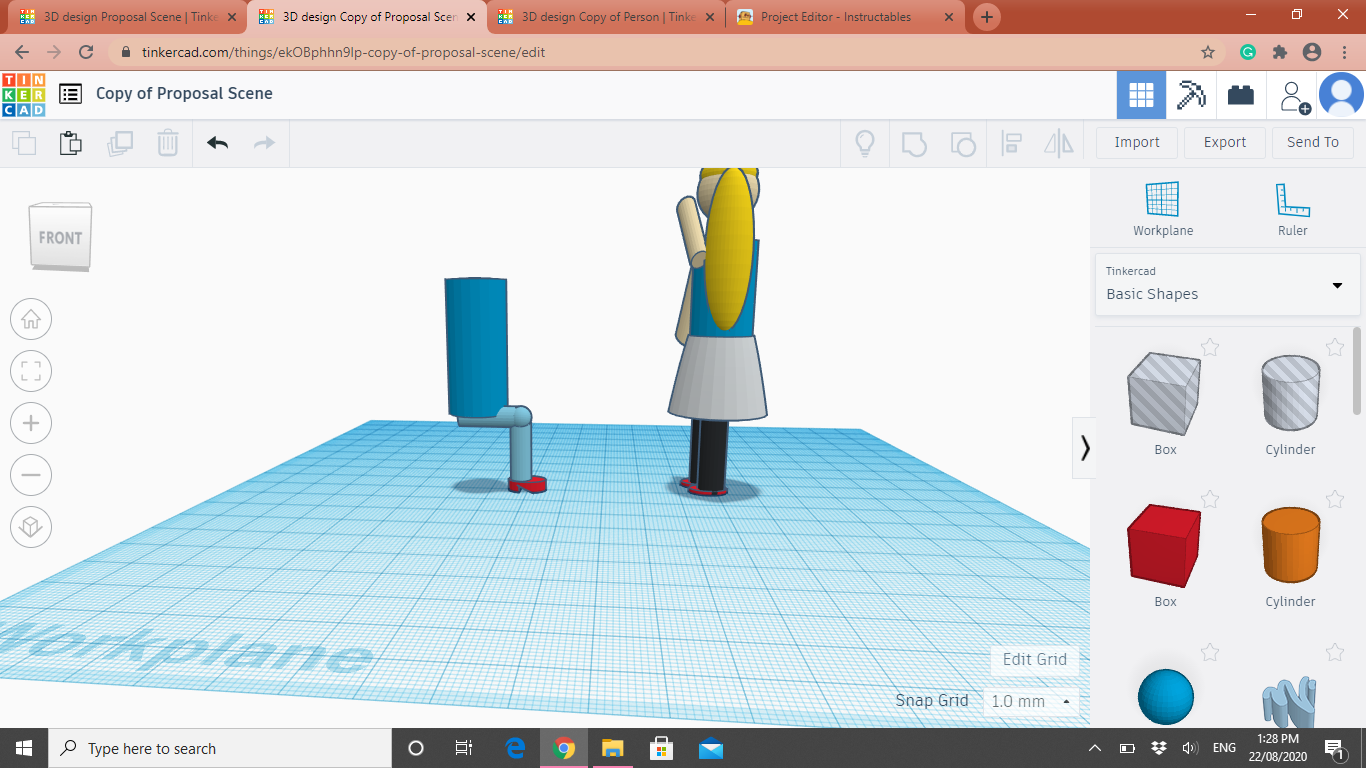Click the Edit Grid button
Viewport: 1366px width, 768px height.
click(1035, 660)
